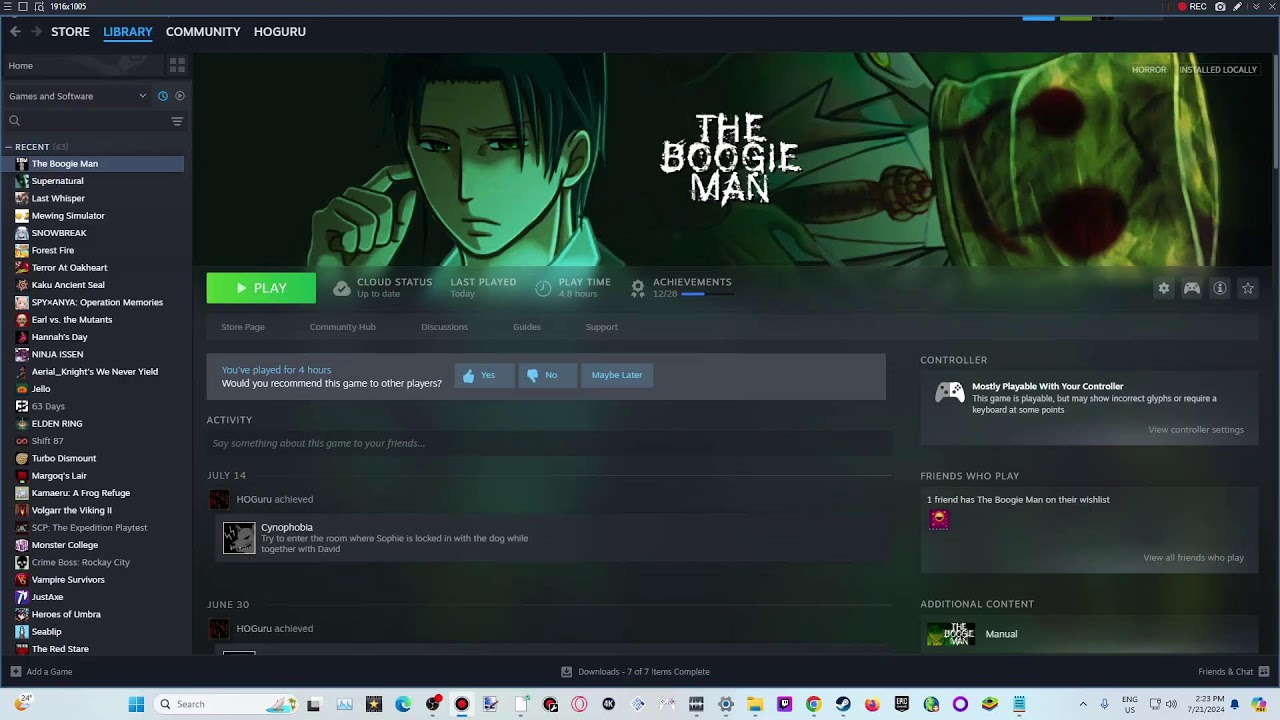Image resolution: width=1280 pixels, height=720 pixels.
Task: Open the HOGURU profile tab
Action: click(x=280, y=32)
